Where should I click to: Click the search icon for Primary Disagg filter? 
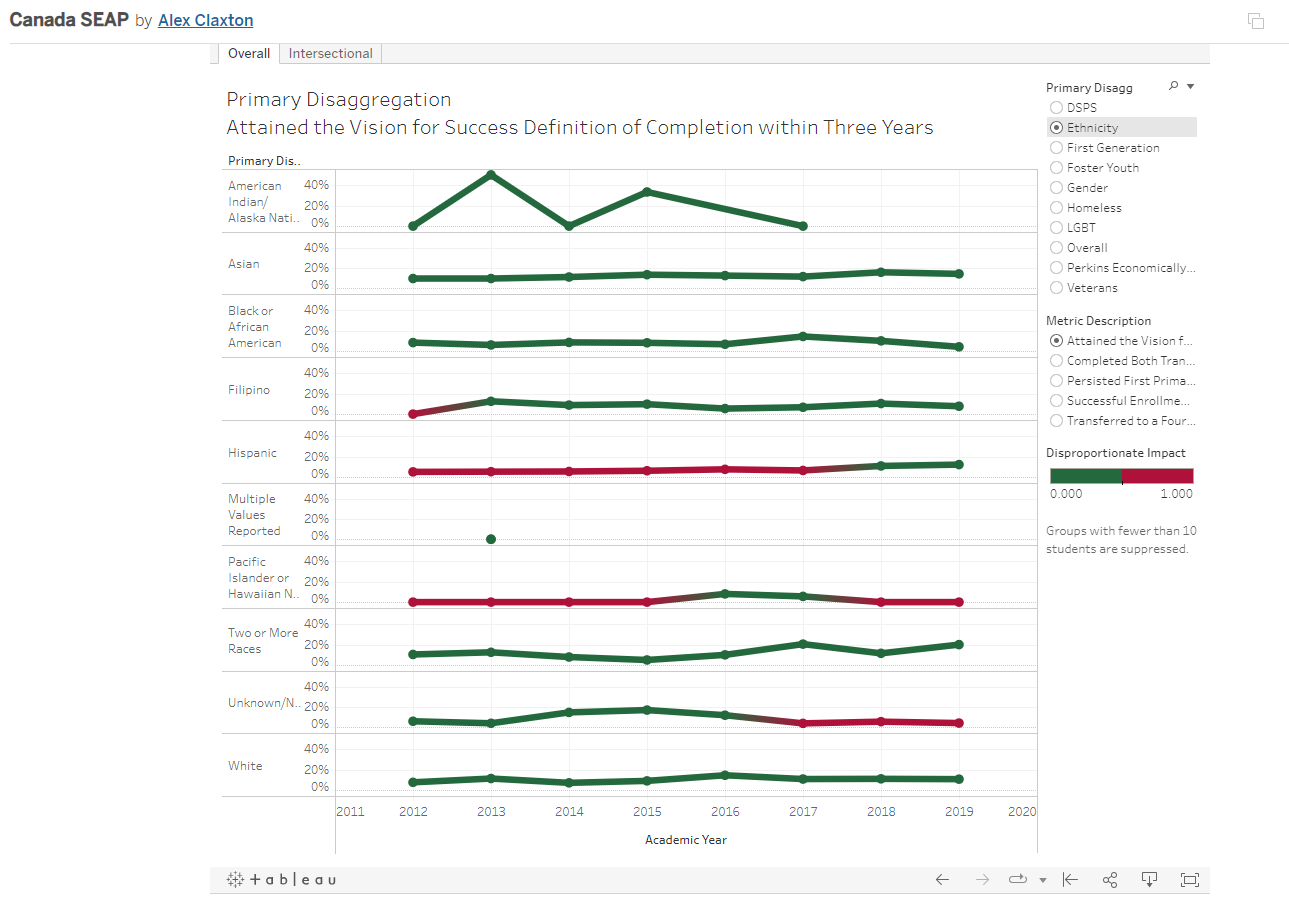click(1173, 87)
